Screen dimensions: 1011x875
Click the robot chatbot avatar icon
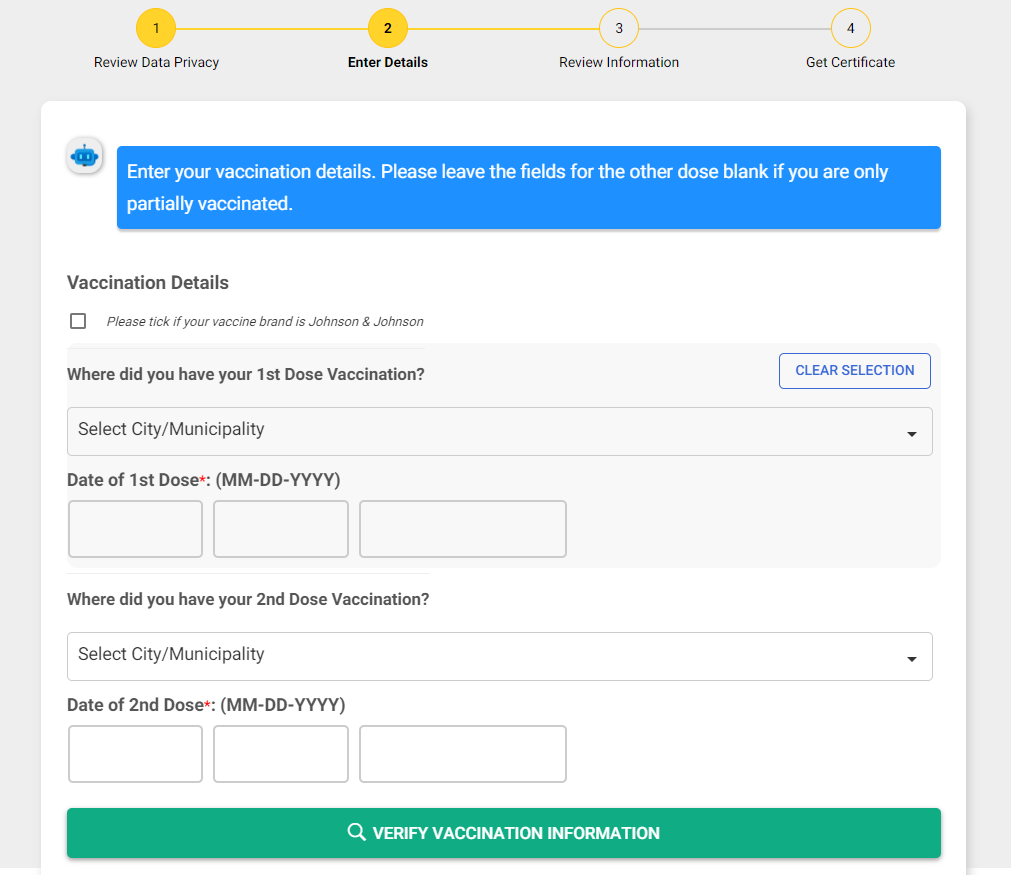(x=85, y=156)
